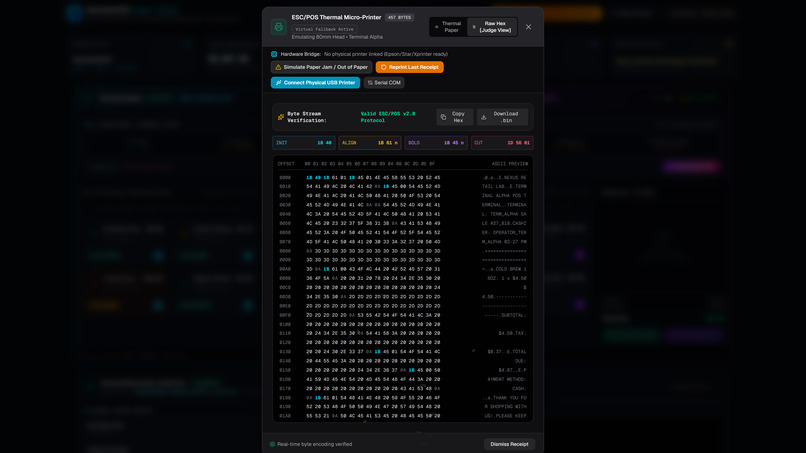Click the INIT command legend chip
The image size is (806, 453).
(304, 143)
